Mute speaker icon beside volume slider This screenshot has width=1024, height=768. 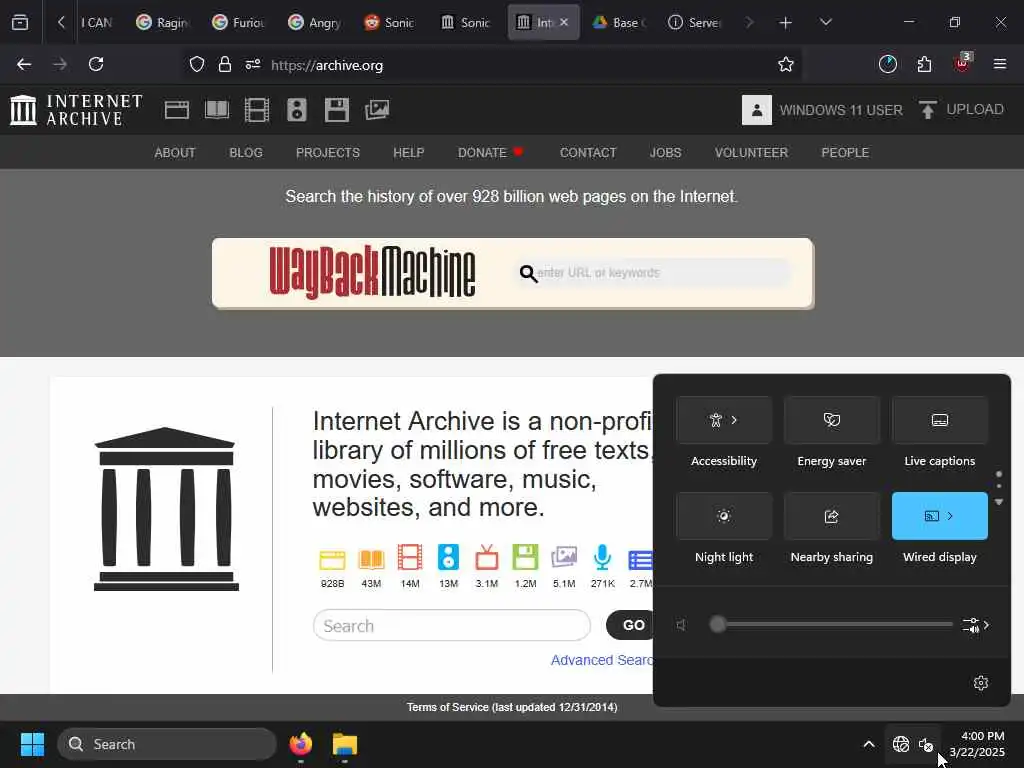pos(682,625)
